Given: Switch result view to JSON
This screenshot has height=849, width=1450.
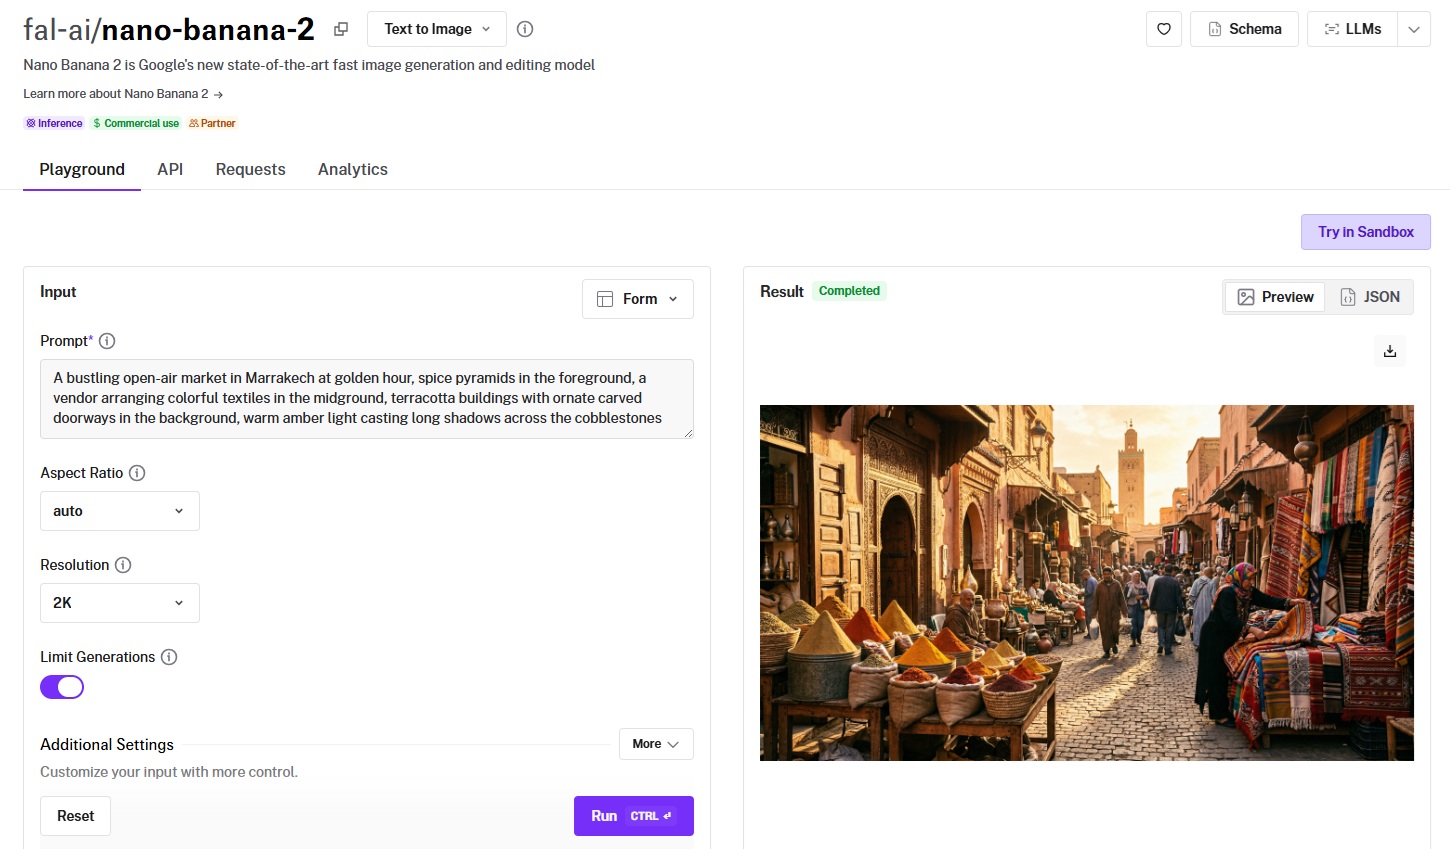Looking at the screenshot, I should click(1370, 297).
